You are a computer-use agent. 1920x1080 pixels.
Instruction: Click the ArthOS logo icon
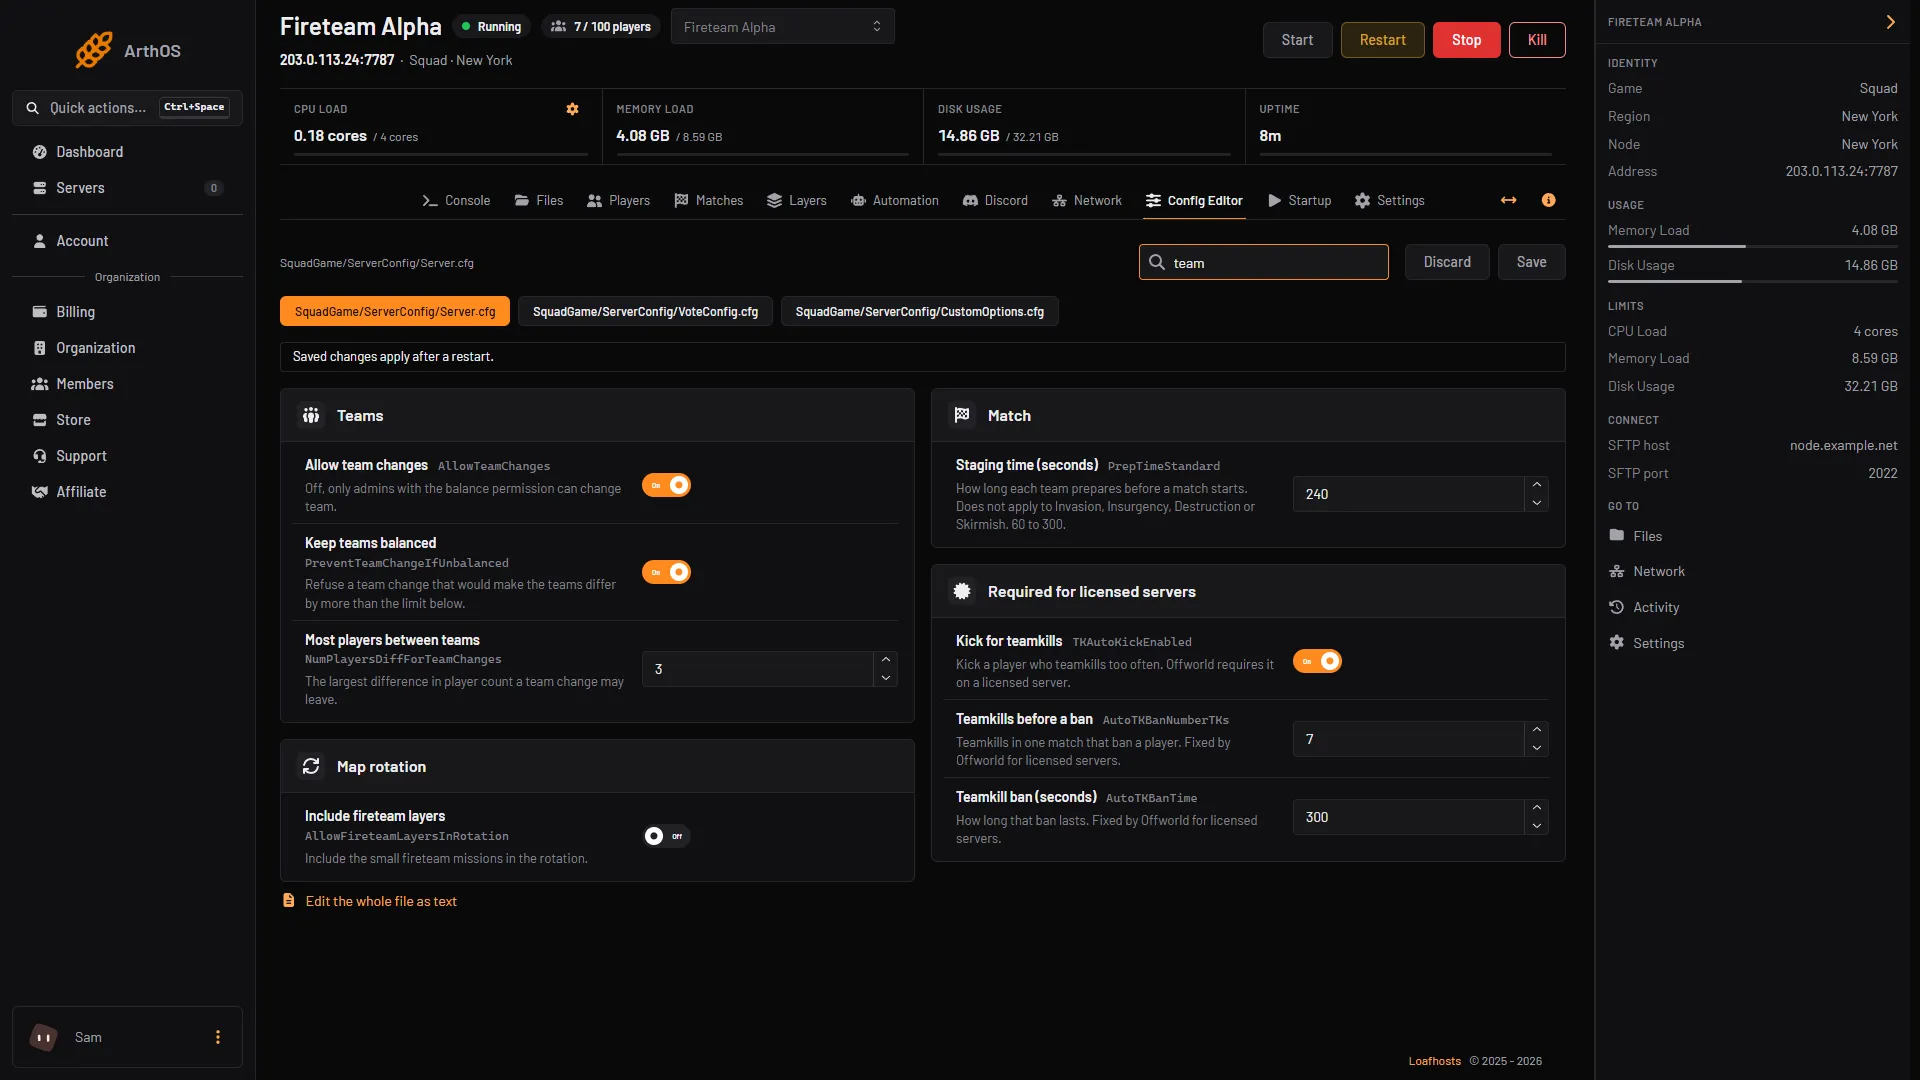[x=94, y=50]
